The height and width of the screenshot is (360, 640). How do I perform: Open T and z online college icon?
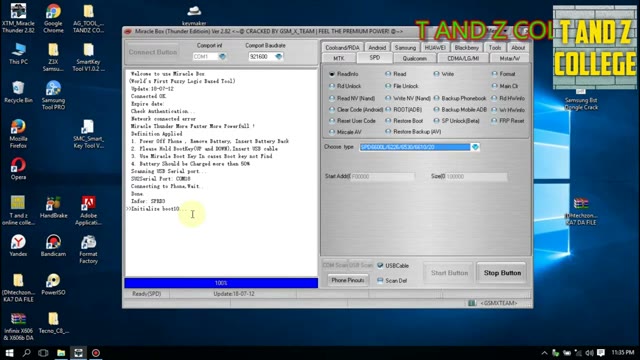tap(18, 211)
